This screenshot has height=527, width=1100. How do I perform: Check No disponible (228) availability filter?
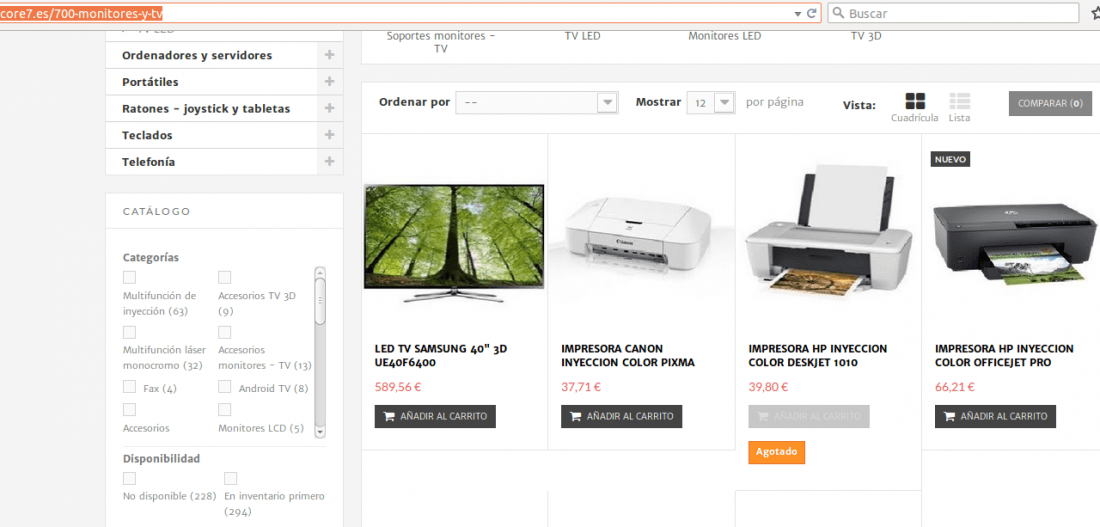point(129,479)
